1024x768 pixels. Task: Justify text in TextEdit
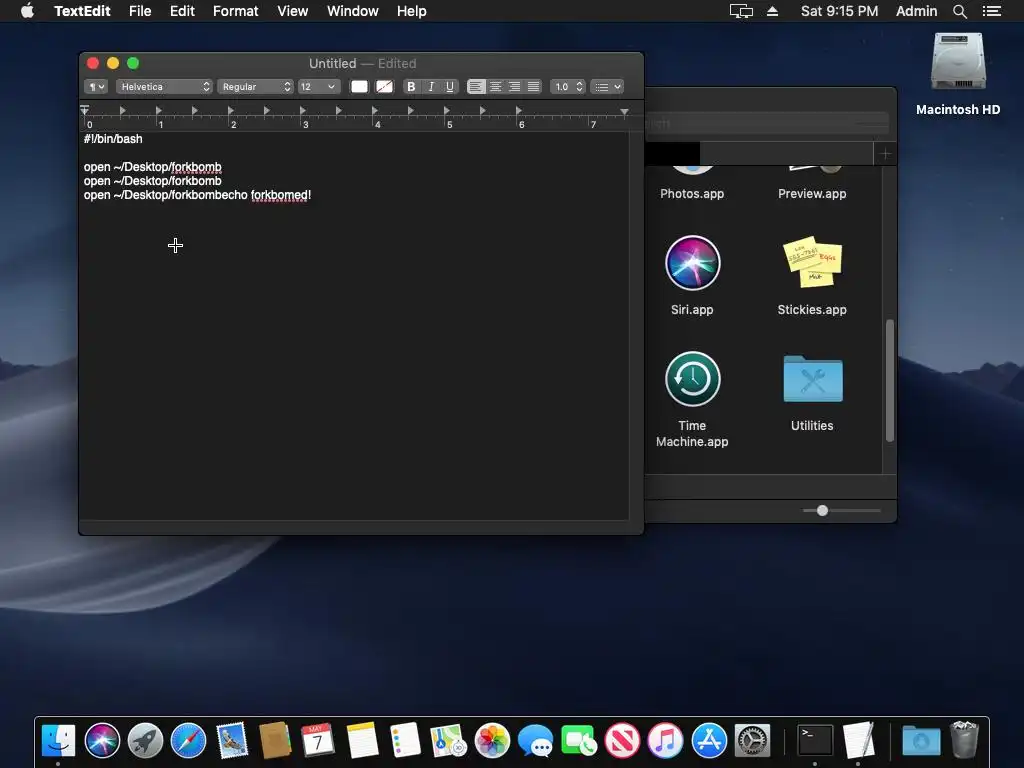[534, 86]
